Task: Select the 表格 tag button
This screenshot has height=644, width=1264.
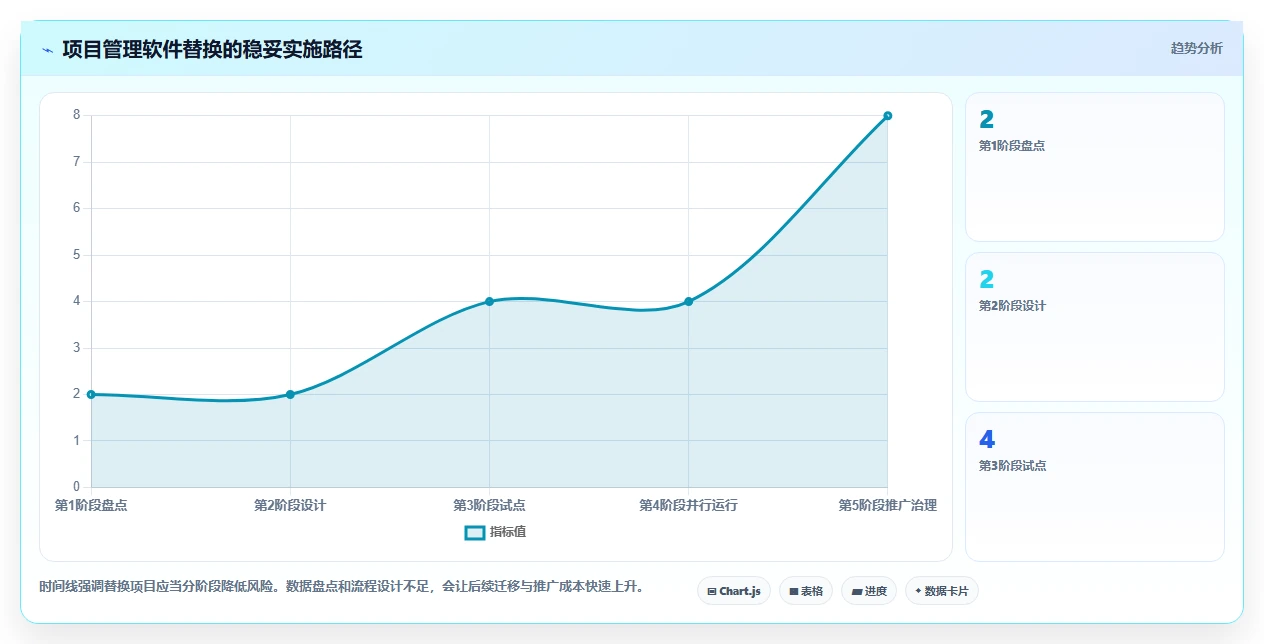Action: coord(806,591)
